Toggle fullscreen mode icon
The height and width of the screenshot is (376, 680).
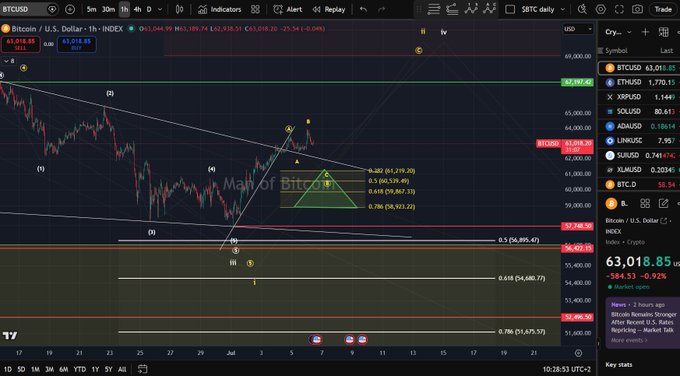[x=619, y=9]
